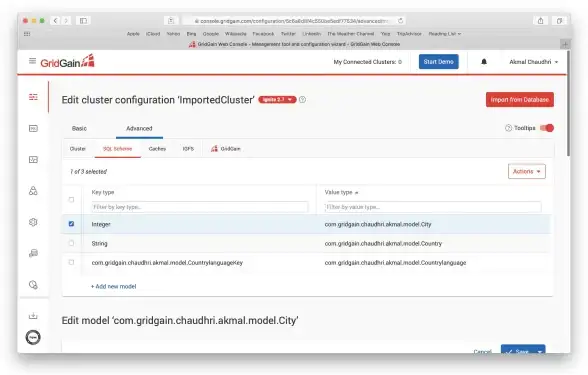The image size is (588, 375).
Task: Click the GridGain tab's logo icon
Action: pos(214,149)
